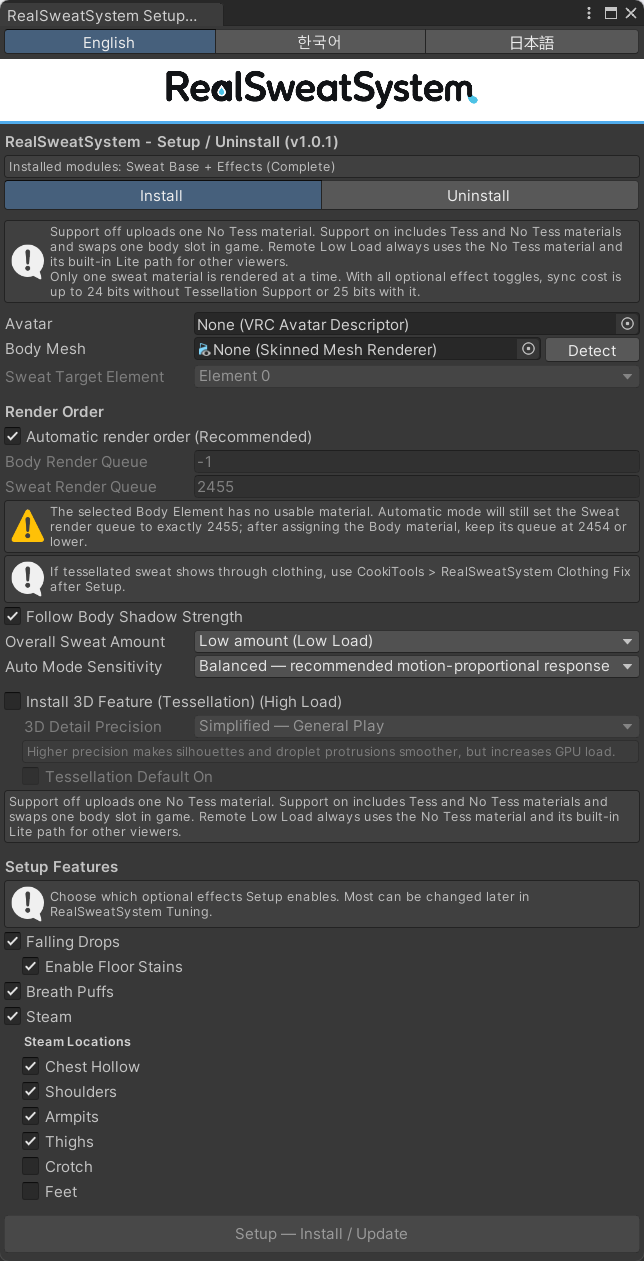This screenshot has height=1261, width=644.
Task: Click the Sweat Render Queue field
Action: pyautogui.click(x=416, y=486)
